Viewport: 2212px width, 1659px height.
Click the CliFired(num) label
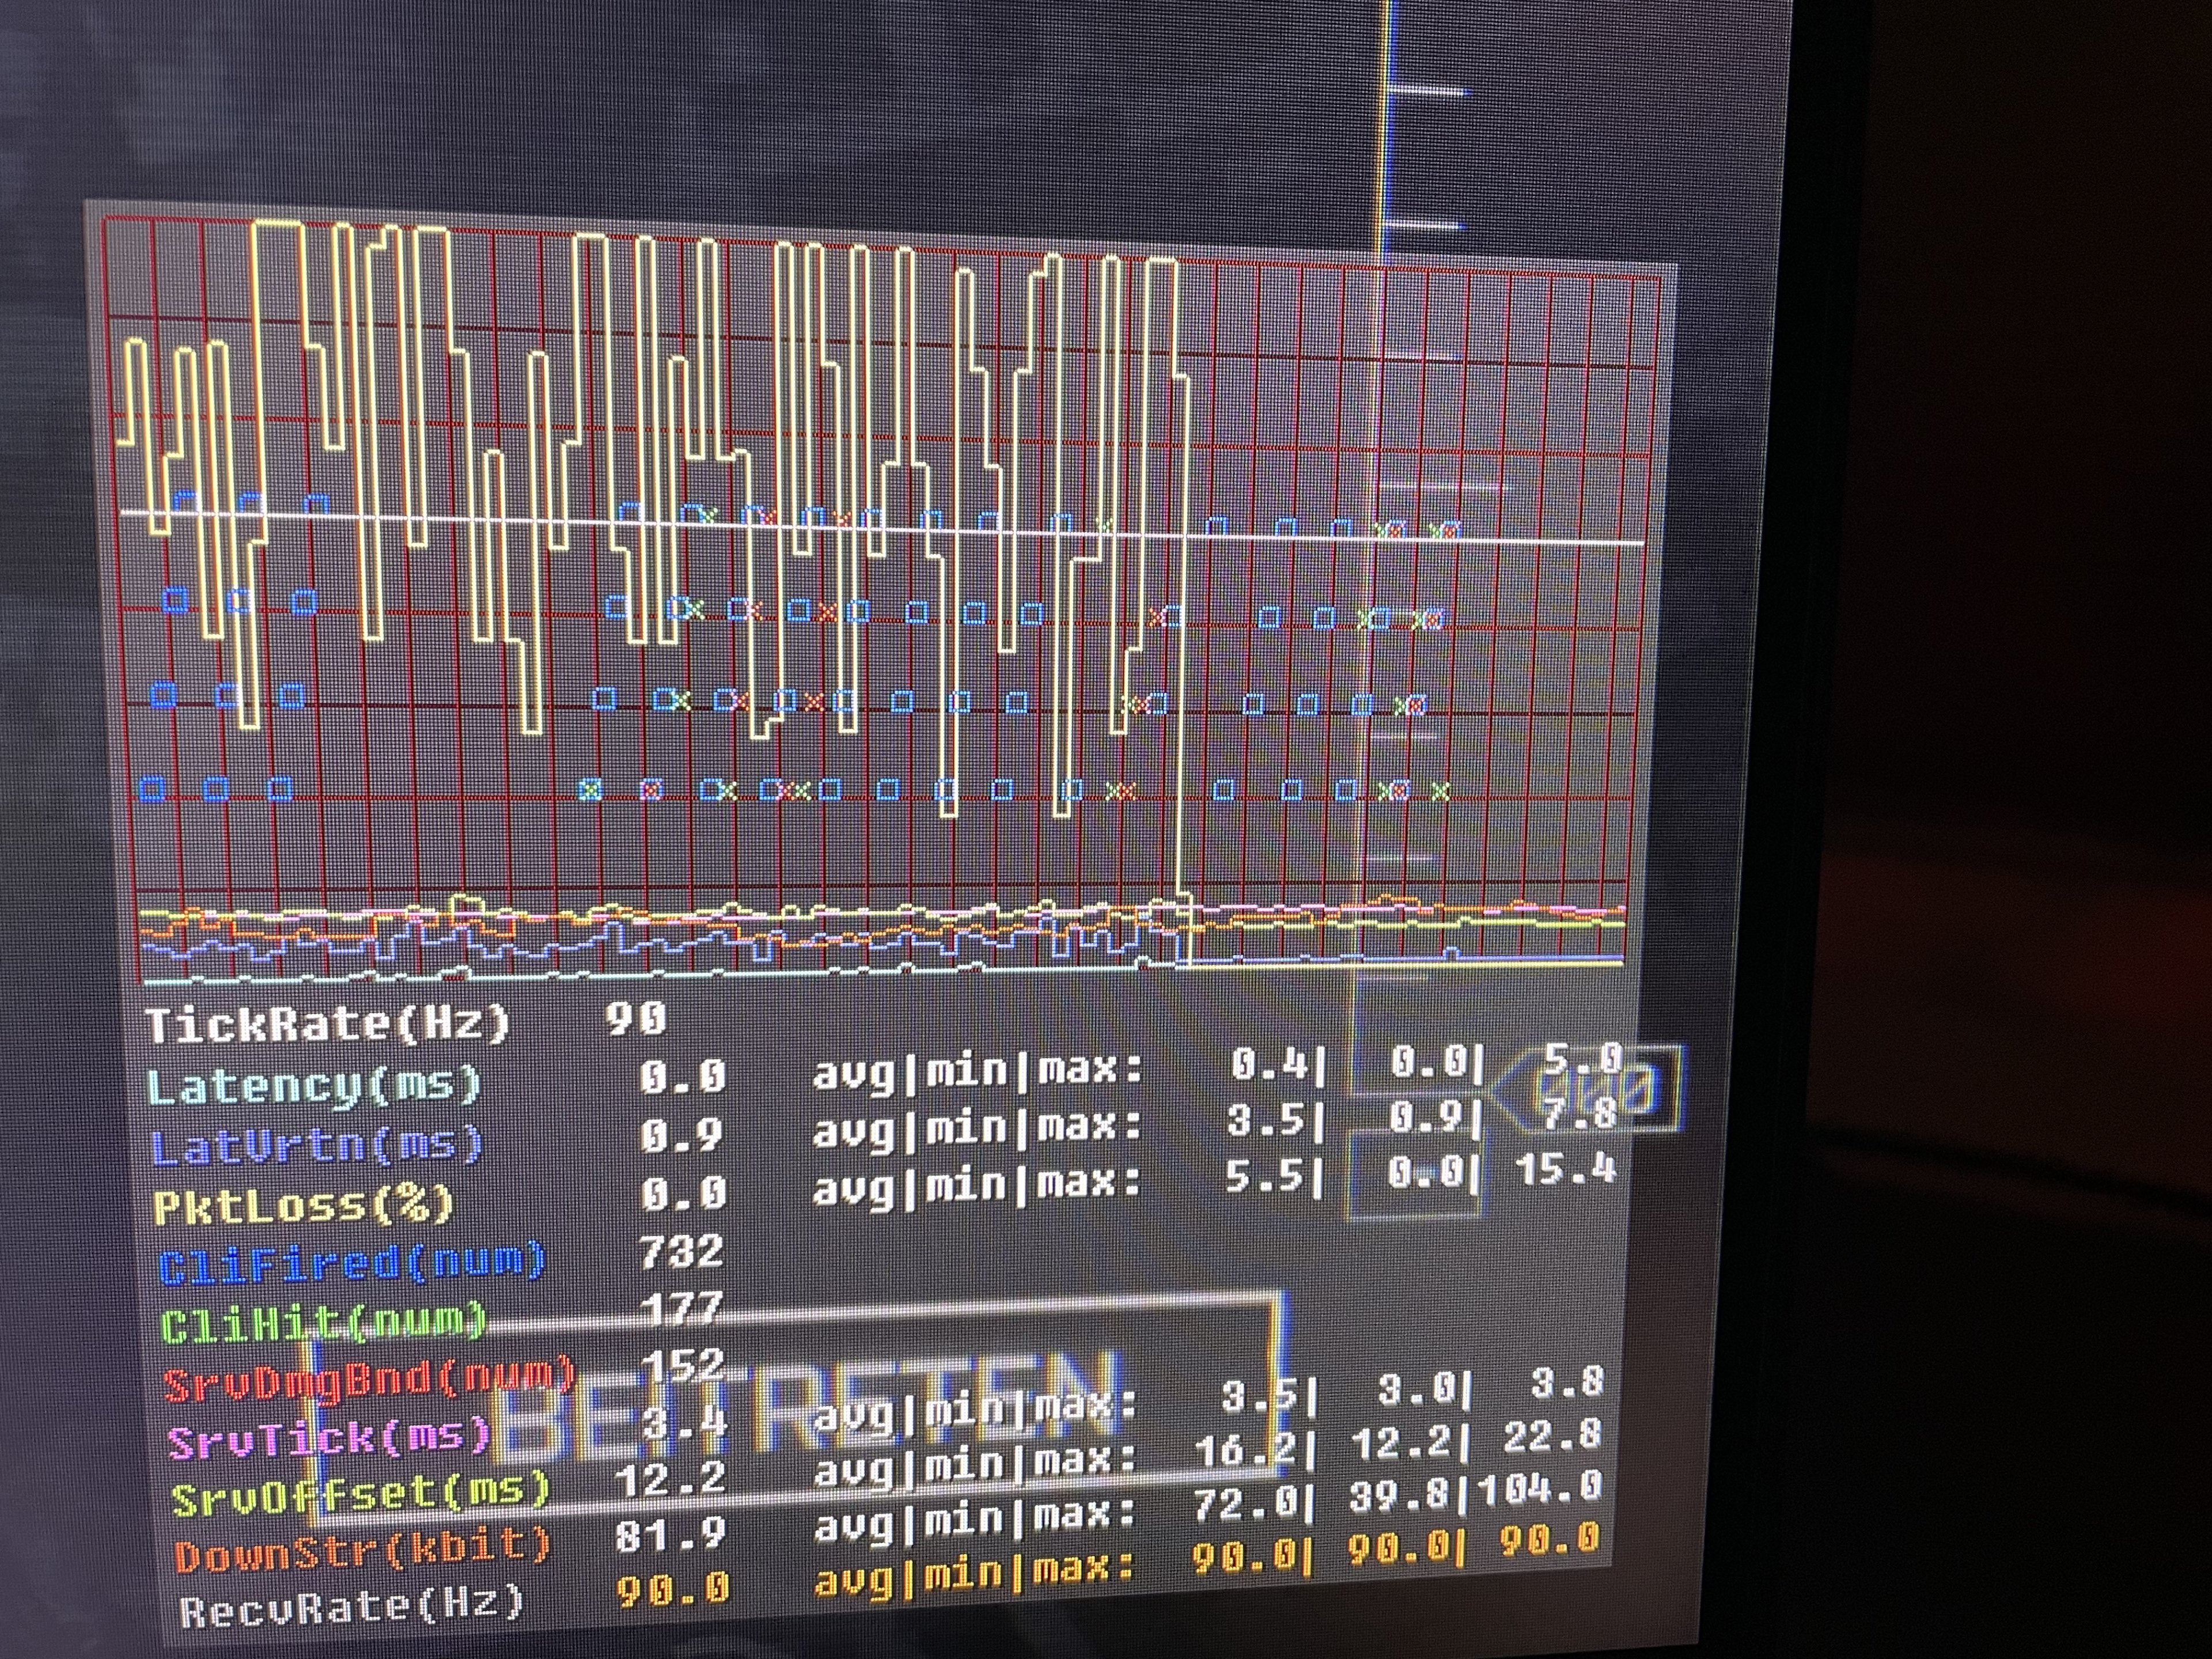pos(352,1264)
